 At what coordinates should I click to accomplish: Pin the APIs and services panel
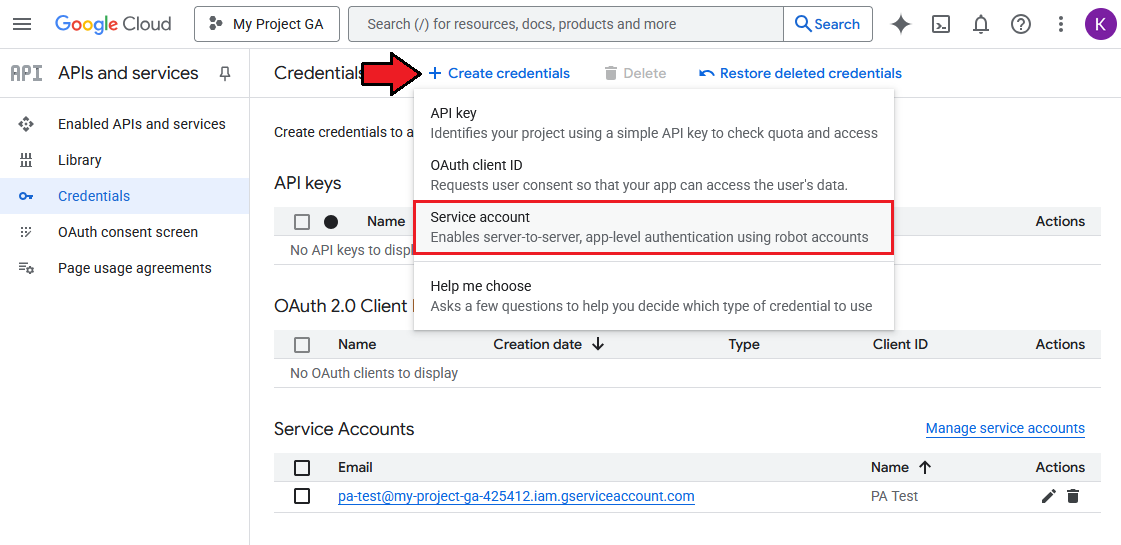click(x=225, y=73)
